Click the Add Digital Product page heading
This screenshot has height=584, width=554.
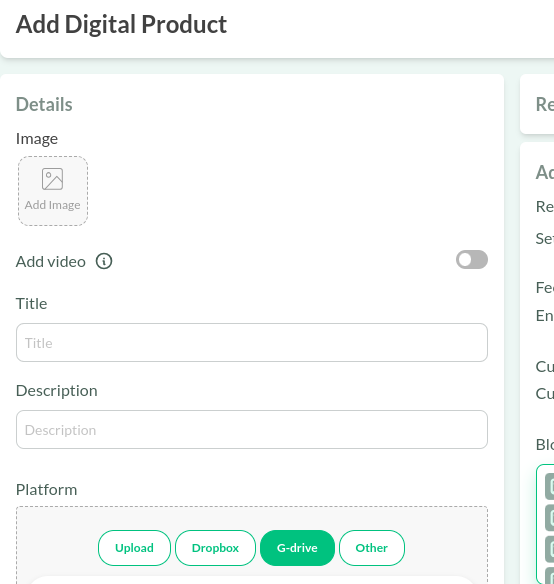pos(121,25)
